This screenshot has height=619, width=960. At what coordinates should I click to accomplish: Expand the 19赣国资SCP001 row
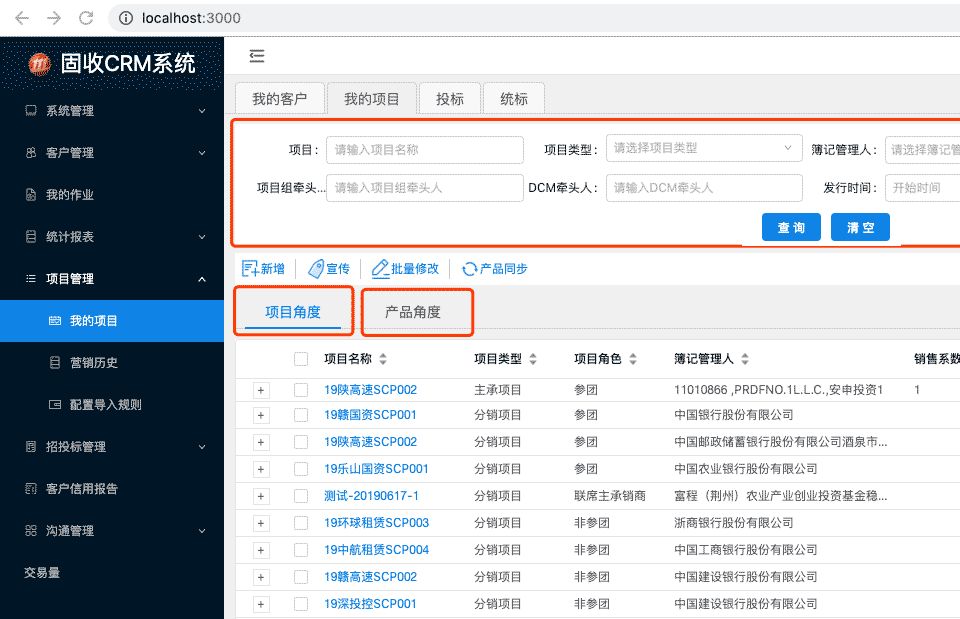260,414
